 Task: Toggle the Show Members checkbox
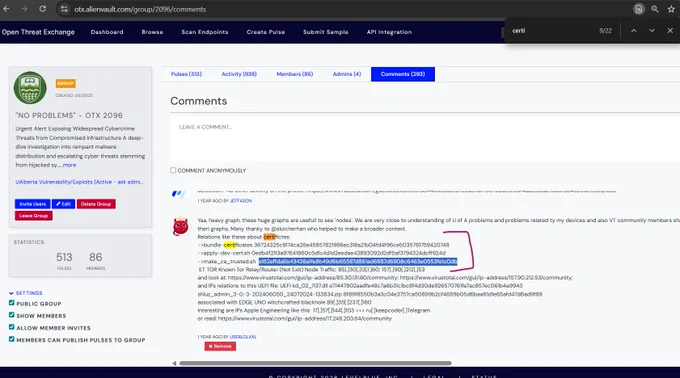12,315
